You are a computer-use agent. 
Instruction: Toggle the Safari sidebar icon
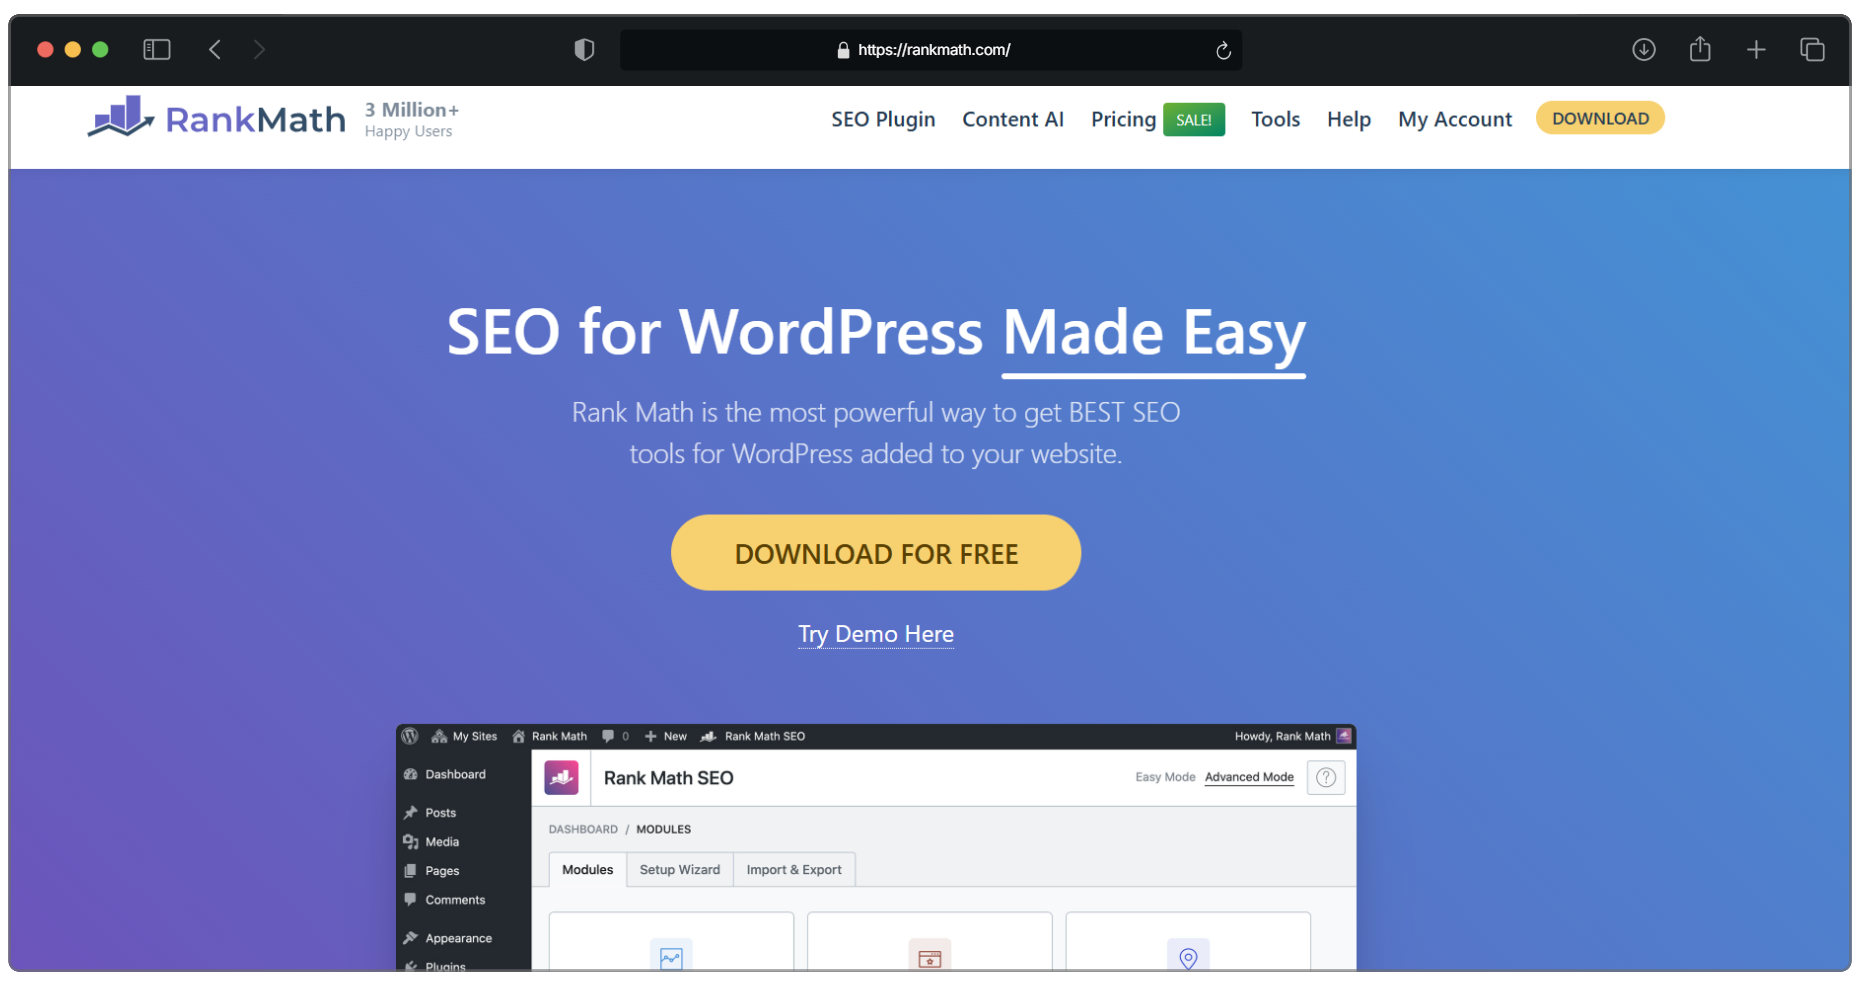157,50
